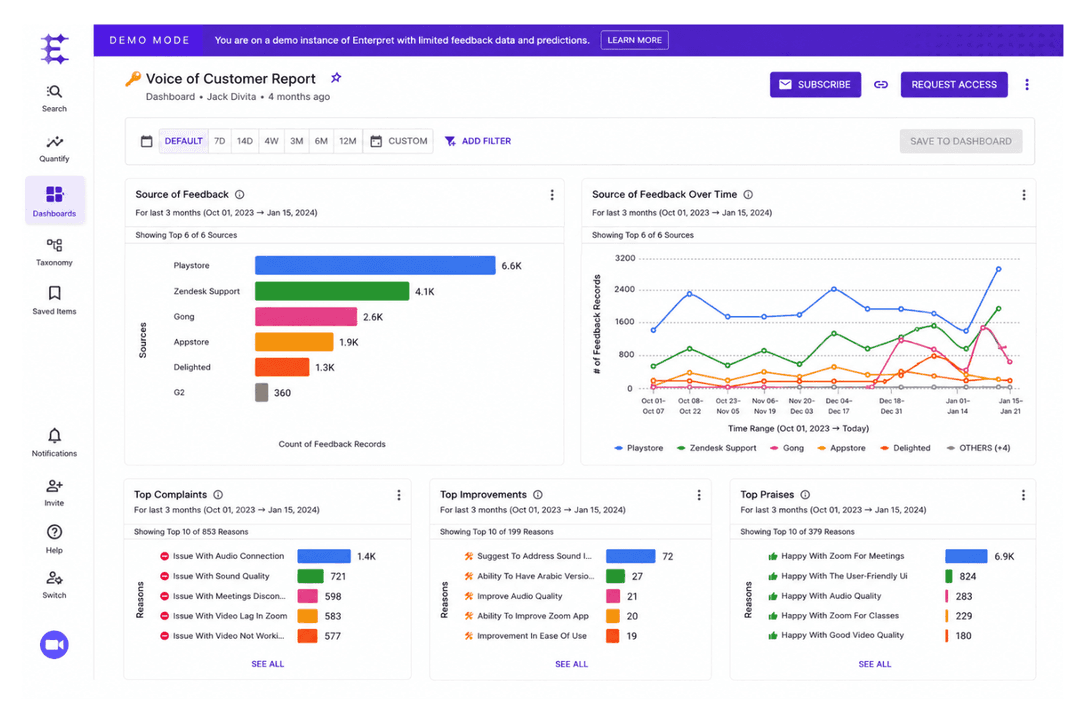
Task: Toggle Zendesk Support series in the legend
Action: tap(716, 448)
